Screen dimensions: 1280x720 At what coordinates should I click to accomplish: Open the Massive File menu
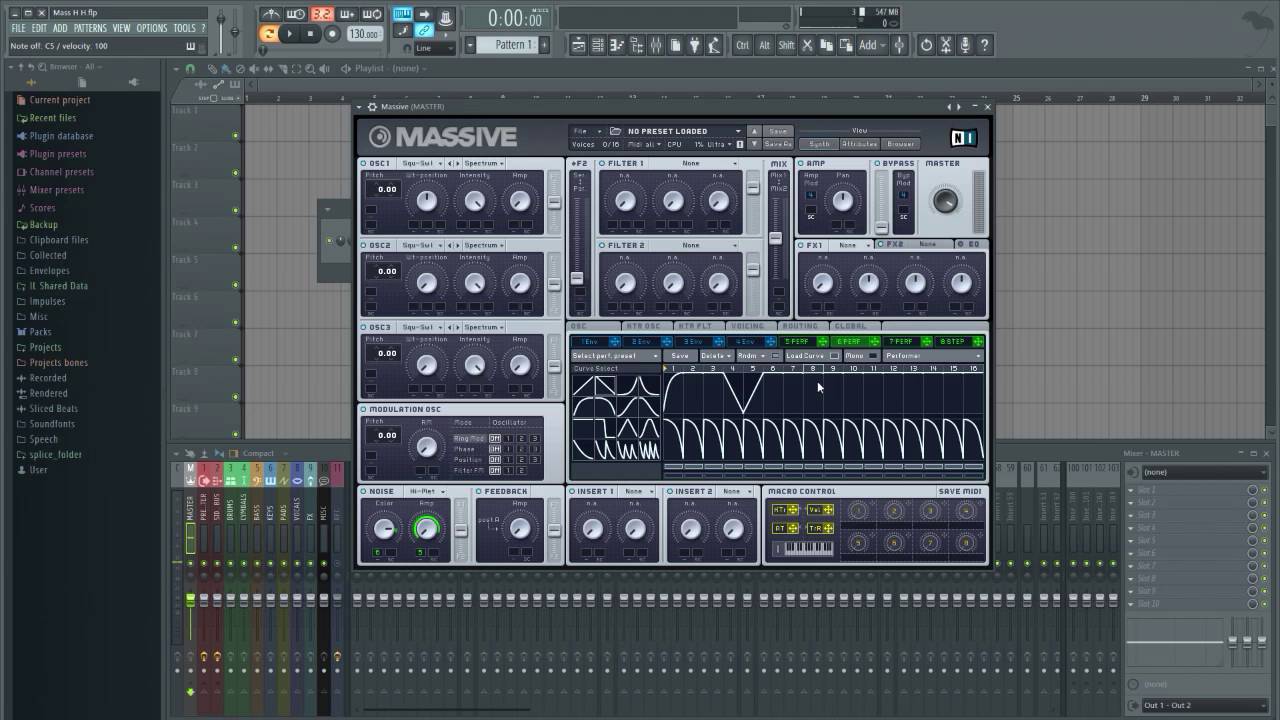(587, 131)
